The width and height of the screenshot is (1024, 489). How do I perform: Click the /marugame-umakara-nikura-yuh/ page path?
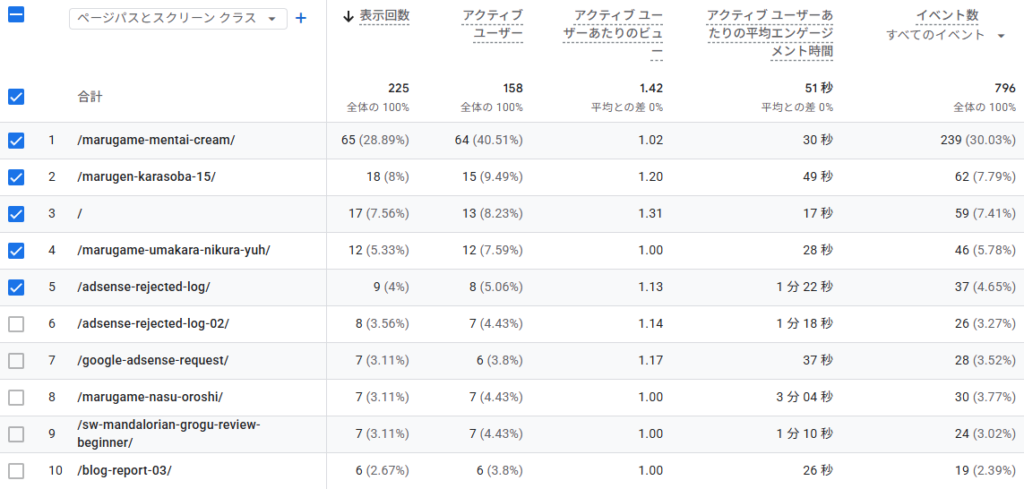click(x=173, y=250)
